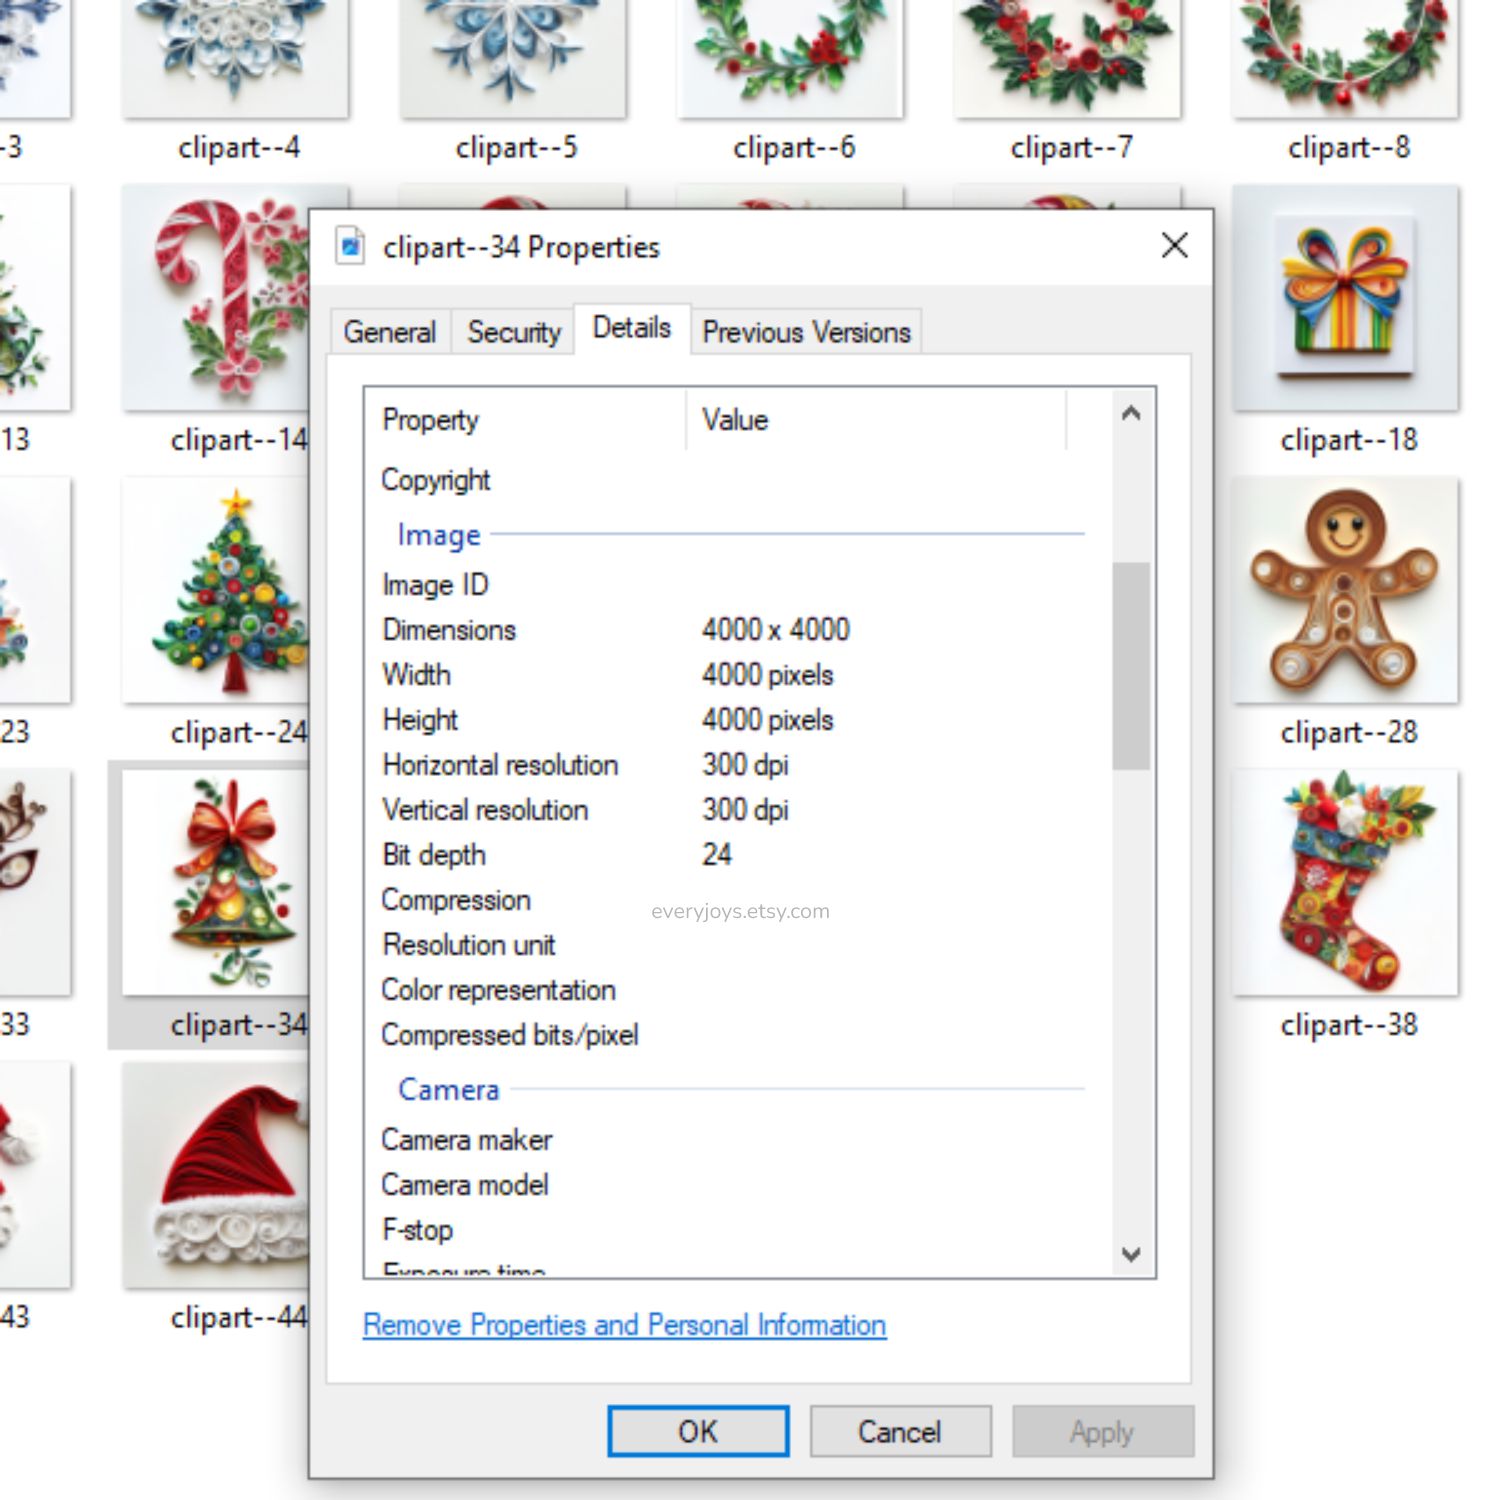The image size is (1500, 1500).
Task: Select the Bit depth value 24
Action: [x=717, y=854]
